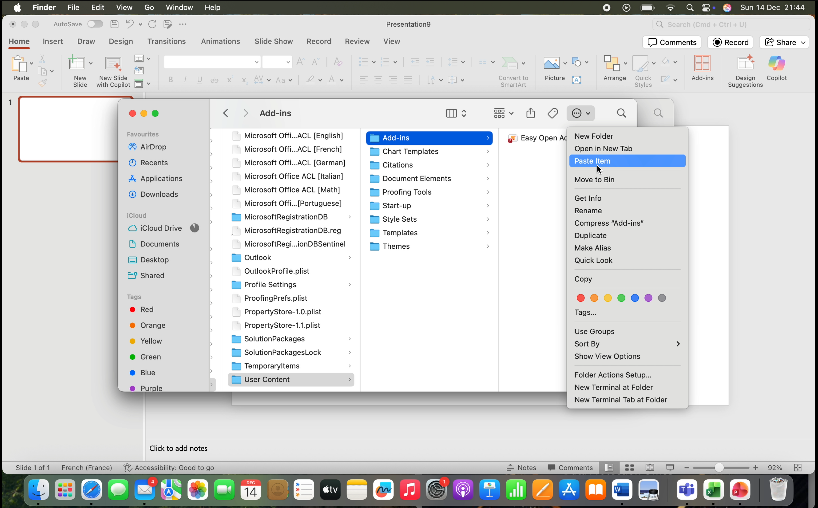Open the Chart Templates folder
Screen dimensions: 818x508
[410, 151]
